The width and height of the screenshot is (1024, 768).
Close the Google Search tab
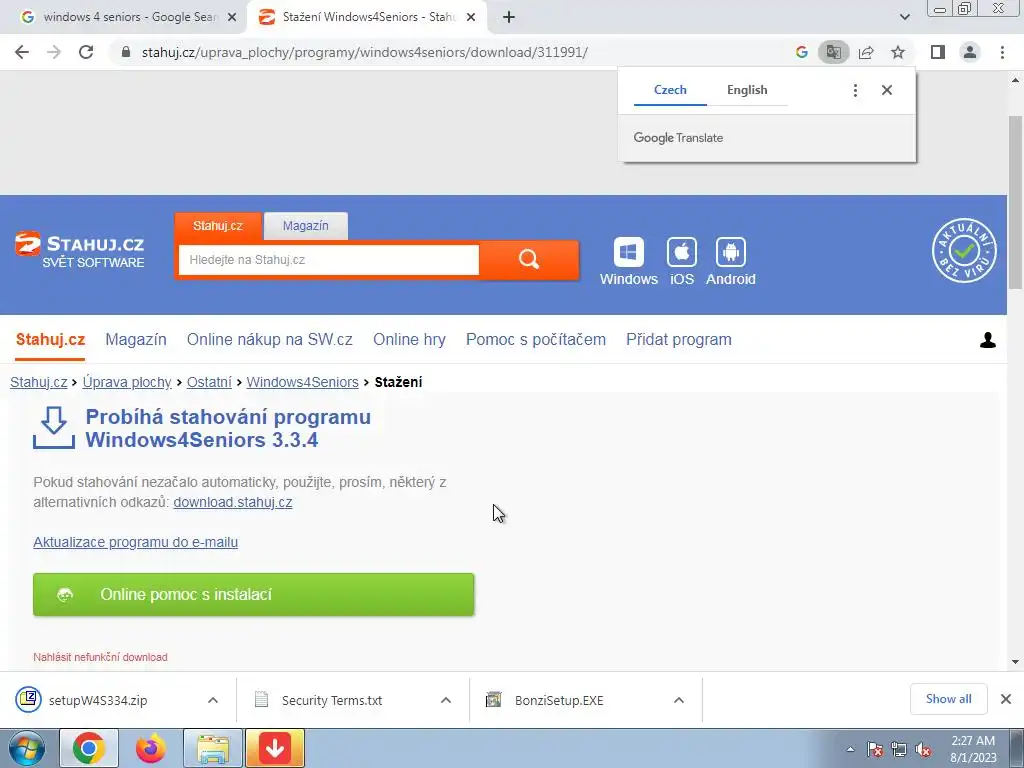(x=231, y=17)
